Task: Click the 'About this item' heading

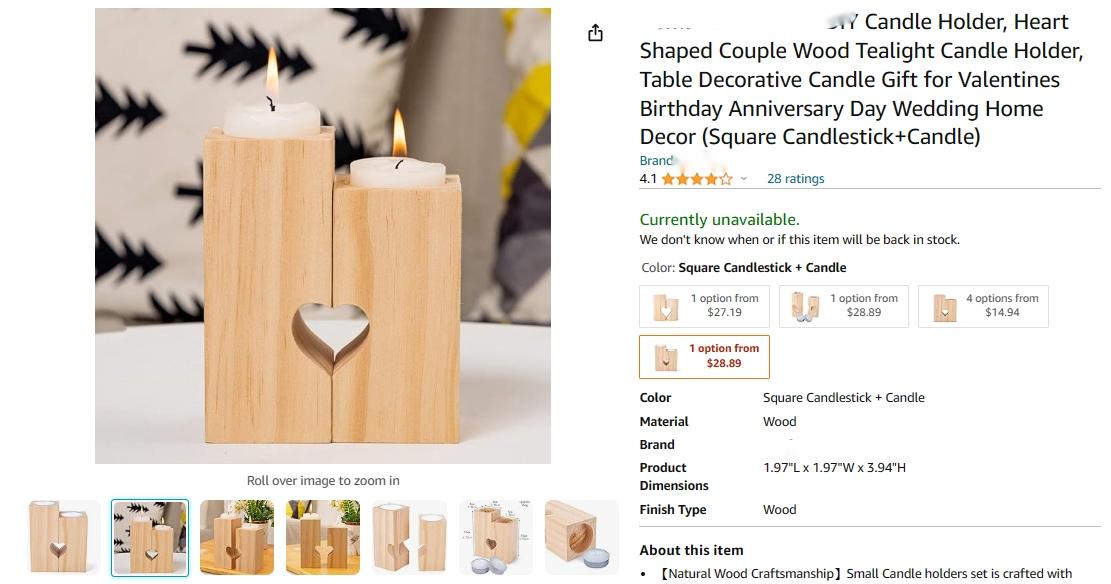Action: click(692, 550)
